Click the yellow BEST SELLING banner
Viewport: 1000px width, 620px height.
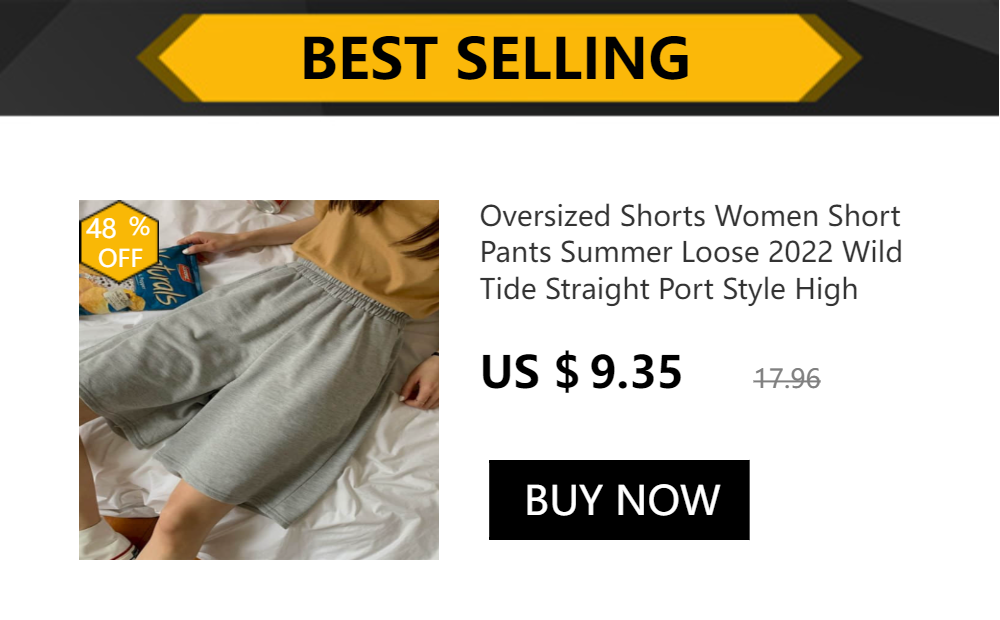click(499, 57)
